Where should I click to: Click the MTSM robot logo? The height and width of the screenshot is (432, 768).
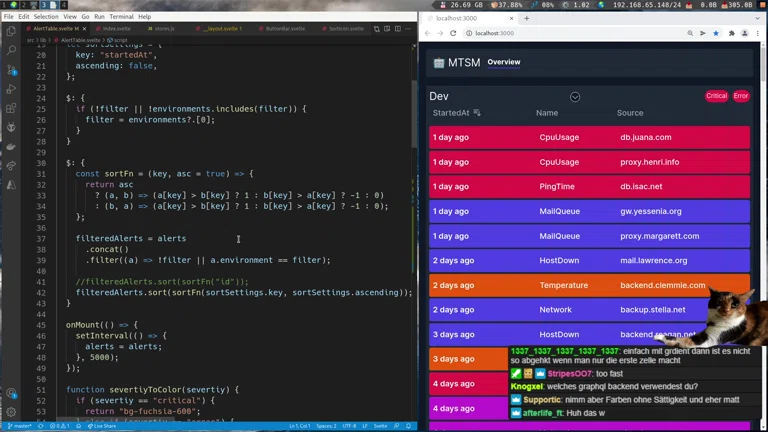click(x=439, y=63)
